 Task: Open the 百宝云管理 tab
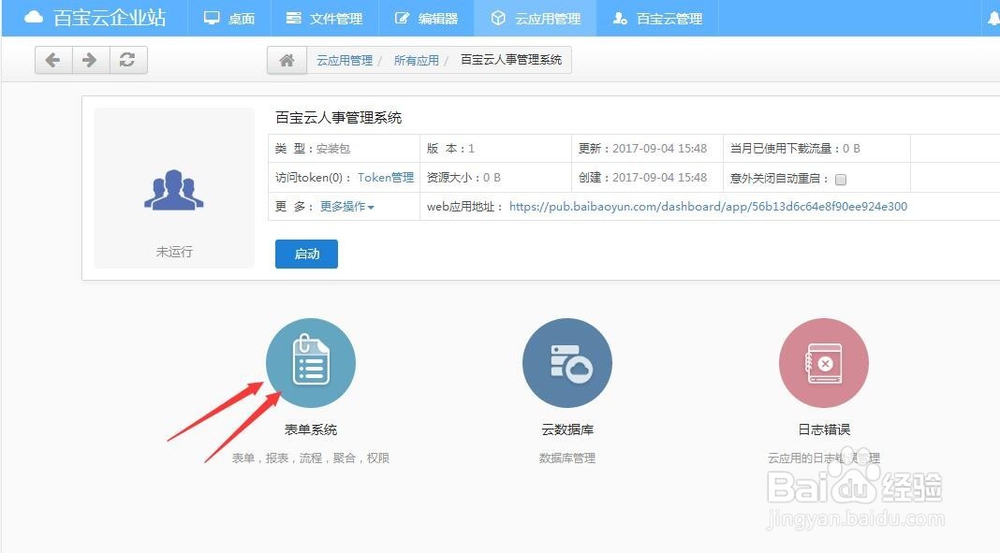click(658, 18)
